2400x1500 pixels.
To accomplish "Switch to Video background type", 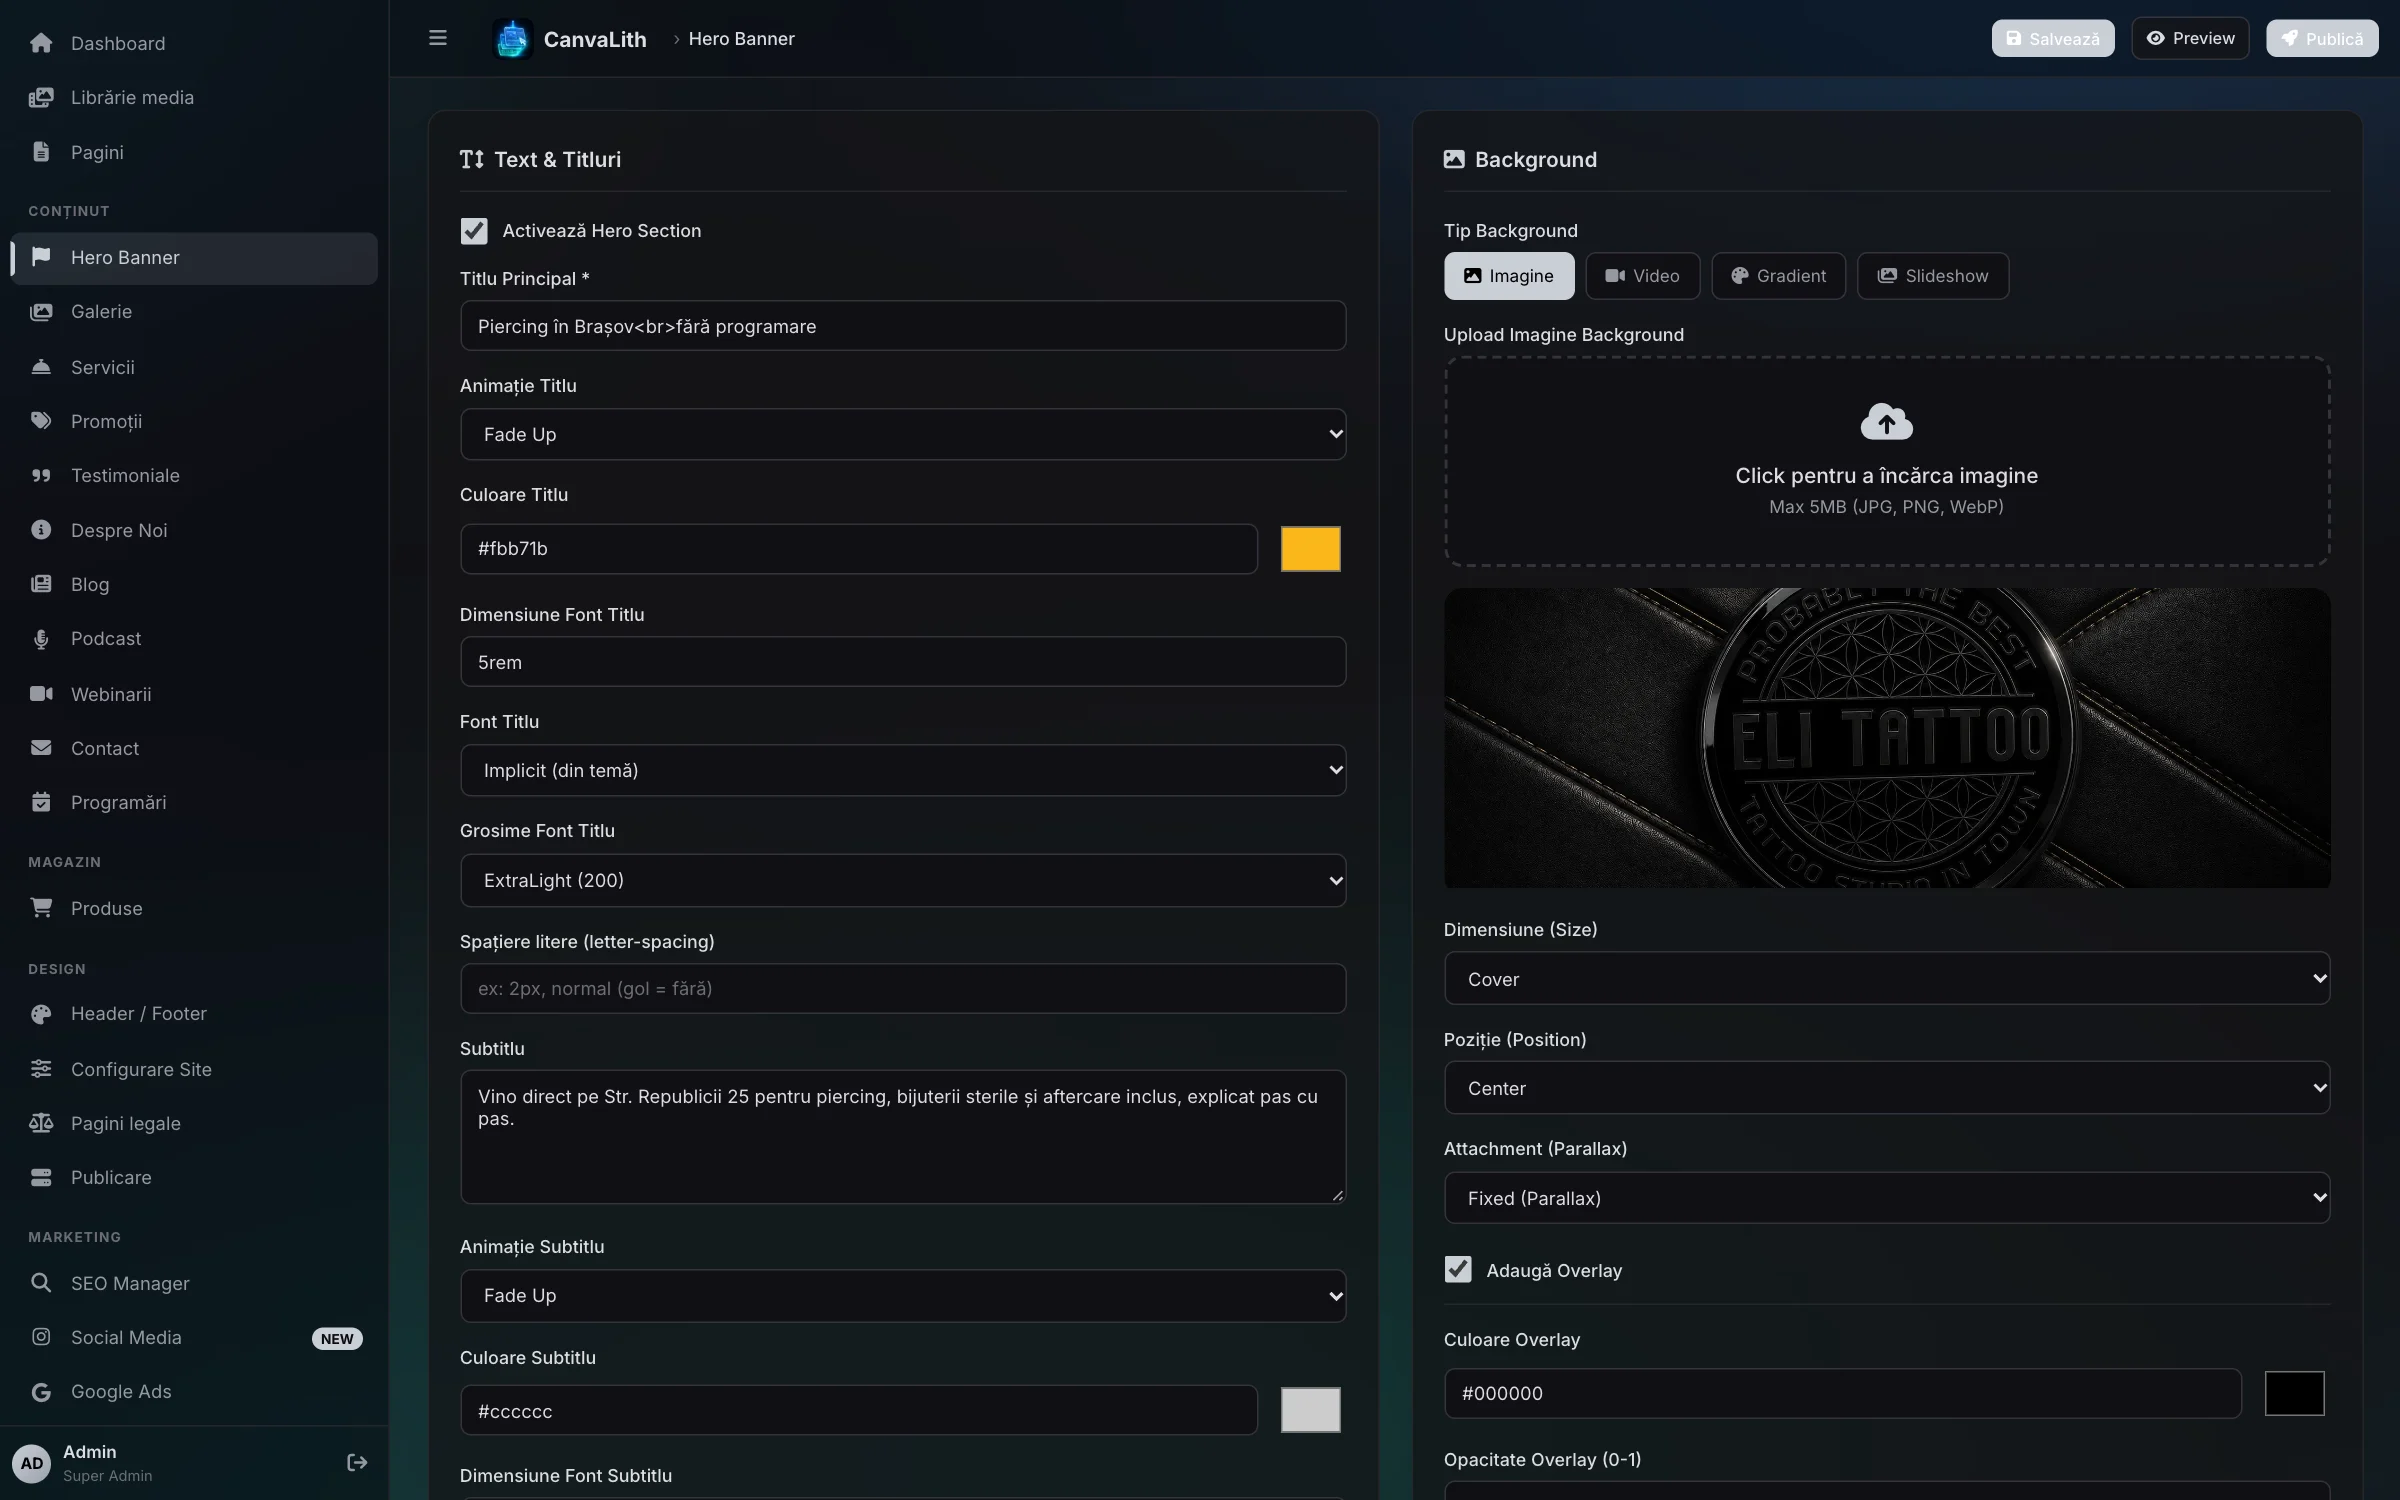I will (1643, 276).
